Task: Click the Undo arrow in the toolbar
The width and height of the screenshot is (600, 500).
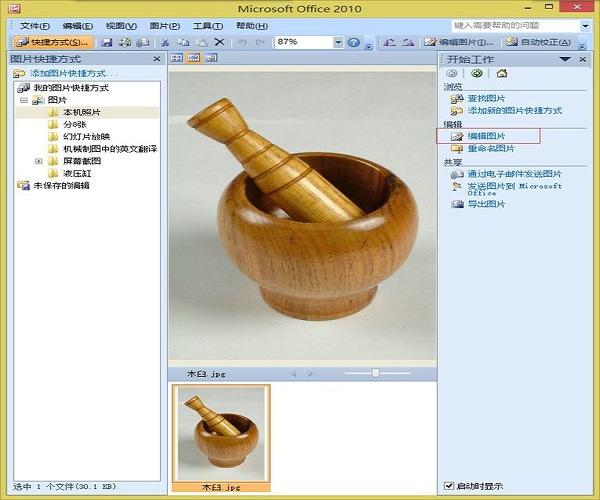Action: [243, 42]
